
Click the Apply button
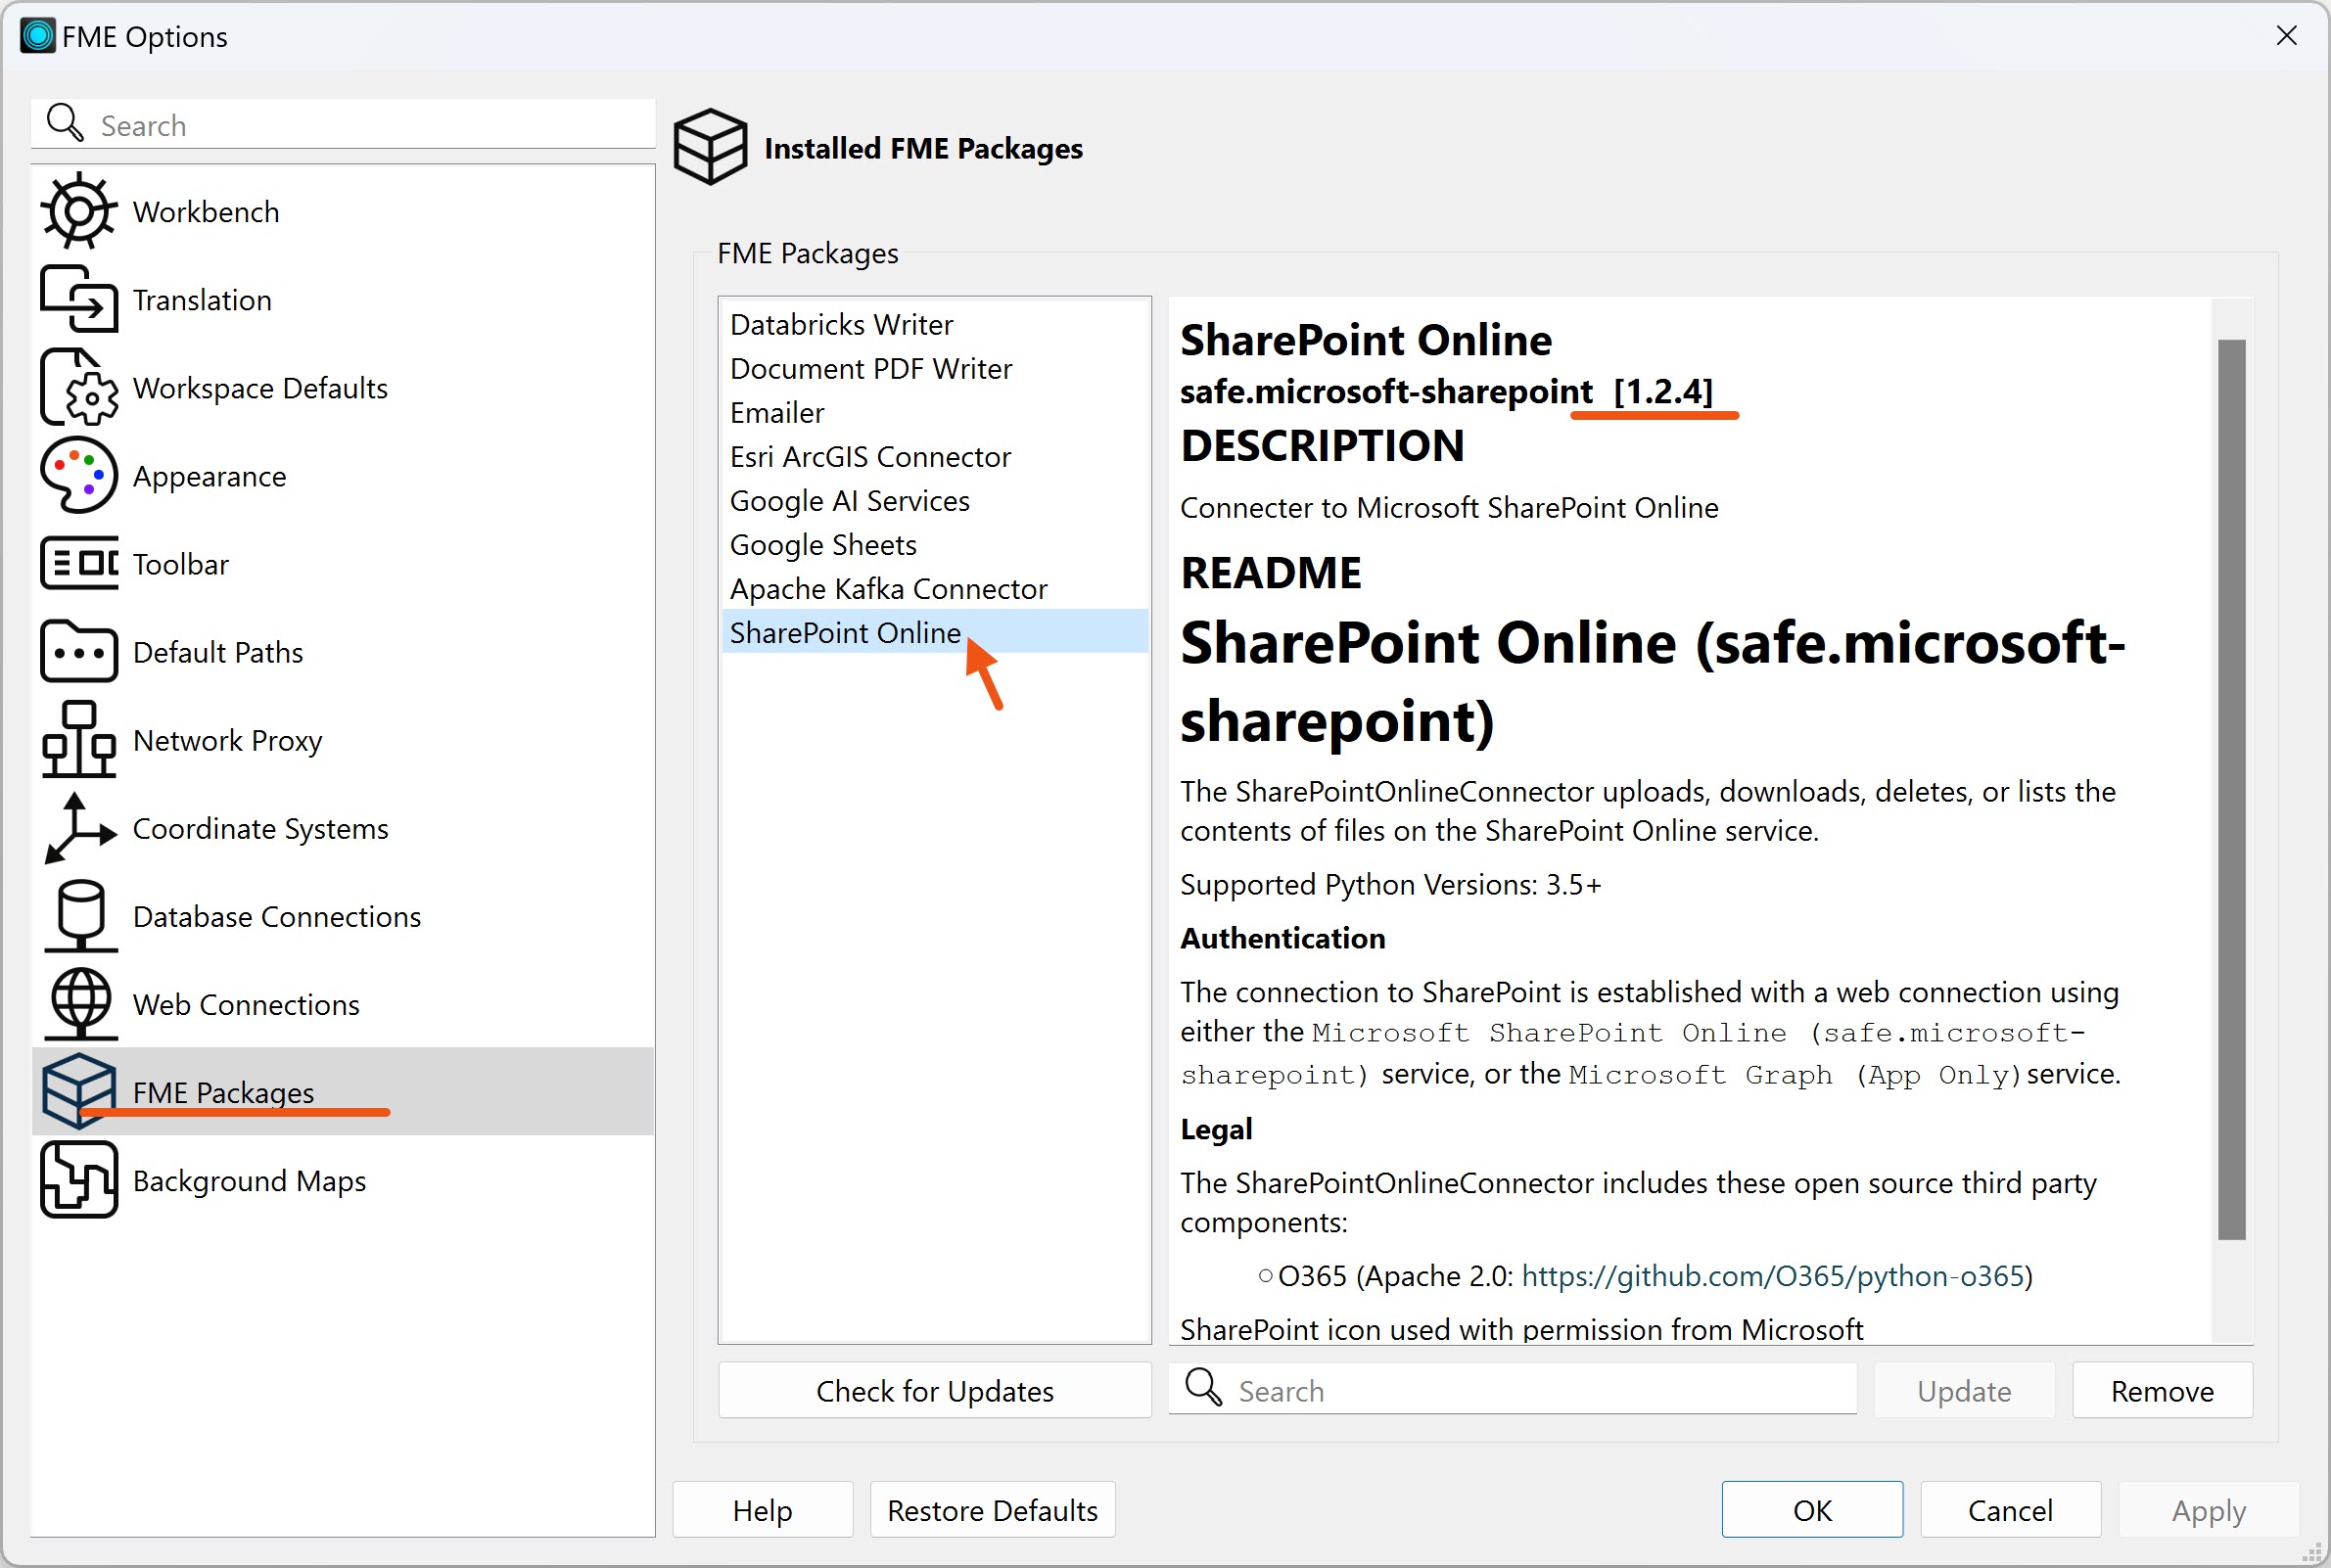[x=2208, y=1509]
